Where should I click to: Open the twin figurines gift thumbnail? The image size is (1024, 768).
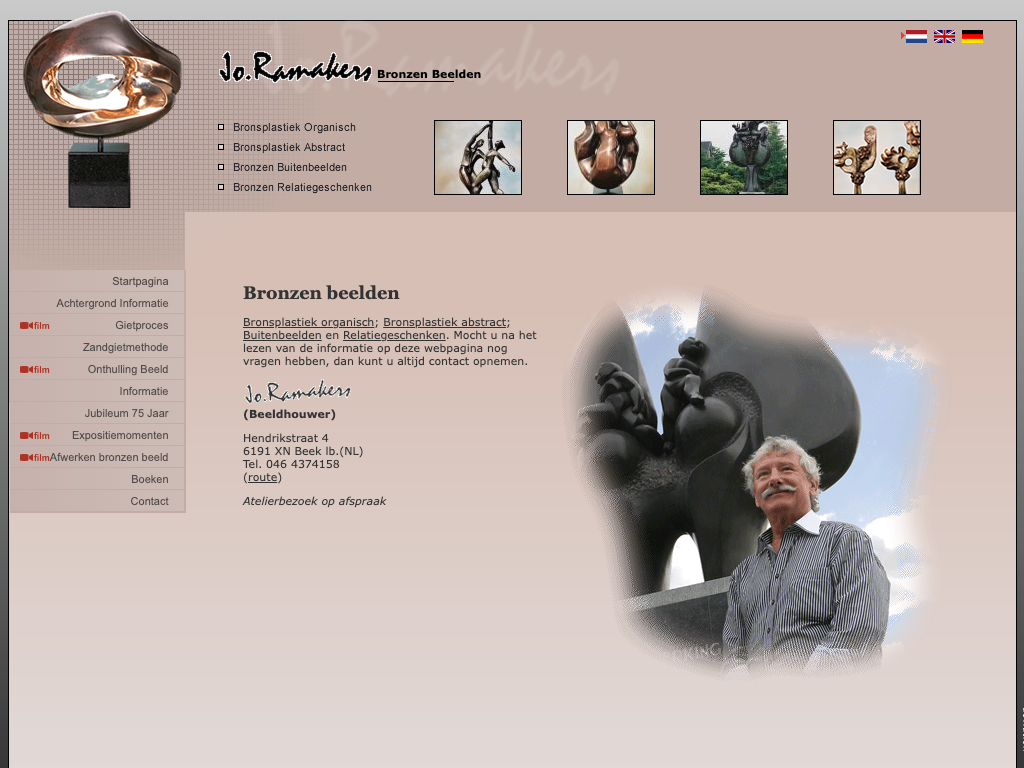pyautogui.click(x=876, y=157)
